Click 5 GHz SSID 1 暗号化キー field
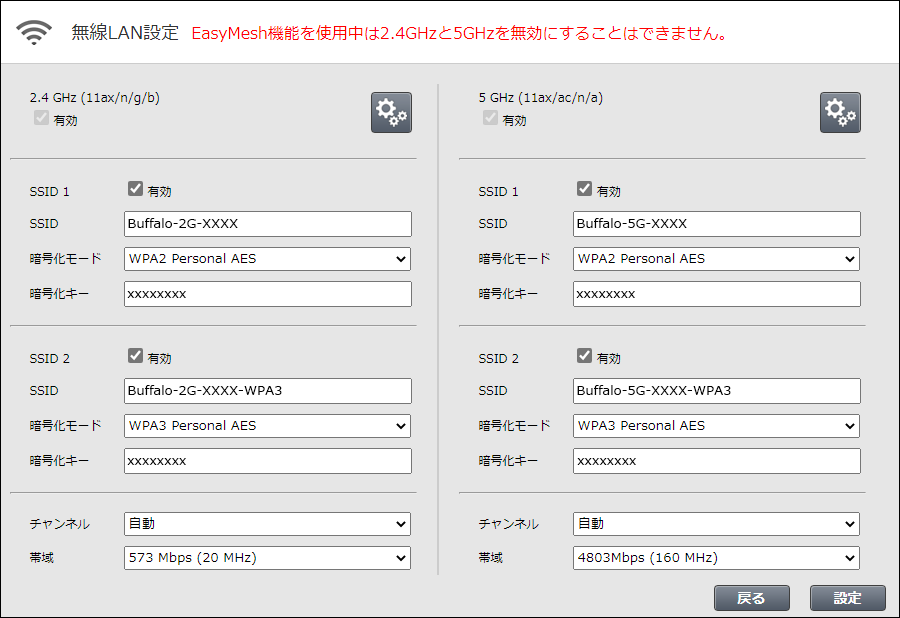The image size is (900, 618). tap(716, 294)
